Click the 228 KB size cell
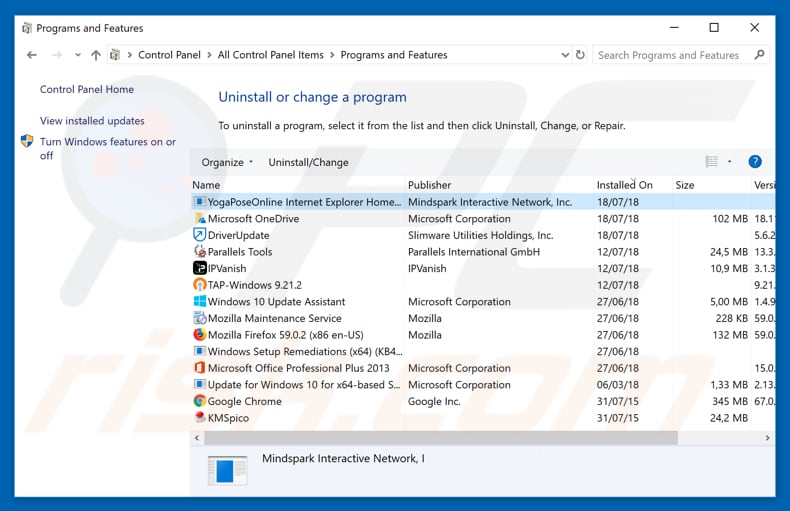 [x=732, y=318]
